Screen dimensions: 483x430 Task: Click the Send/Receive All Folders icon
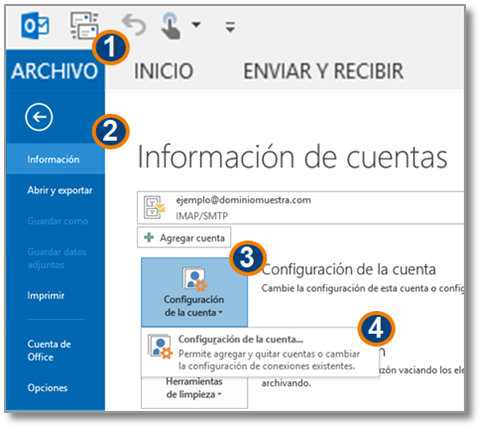click(x=85, y=26)
